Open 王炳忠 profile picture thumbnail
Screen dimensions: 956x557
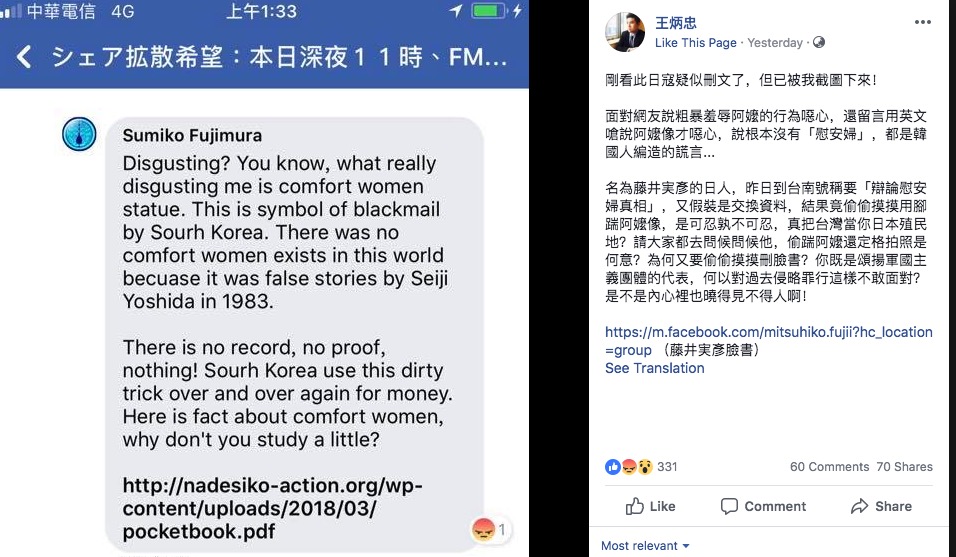pyautogui.click(x=625, y=32)
